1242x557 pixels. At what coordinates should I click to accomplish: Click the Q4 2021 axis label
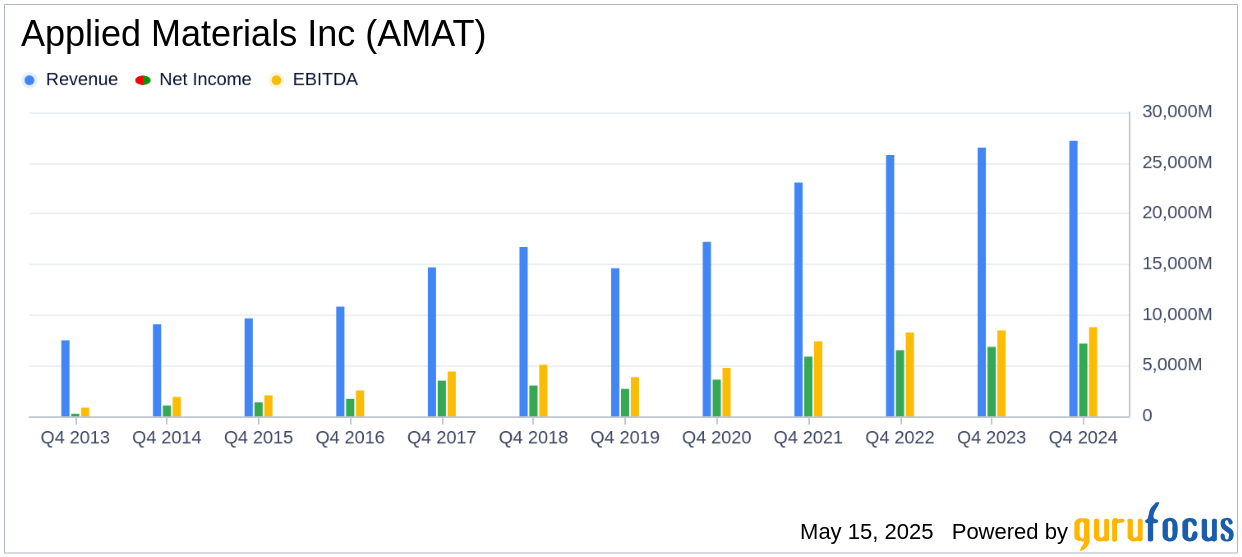click(x=808, y=438)
